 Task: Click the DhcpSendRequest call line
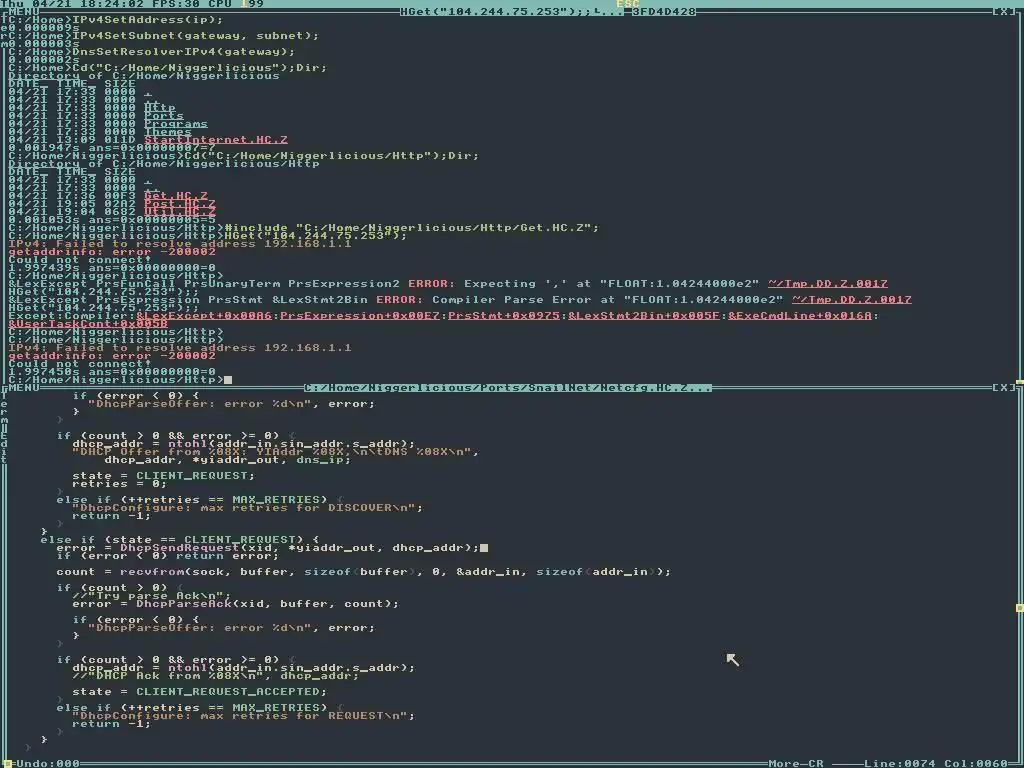(x=268, y=548)
